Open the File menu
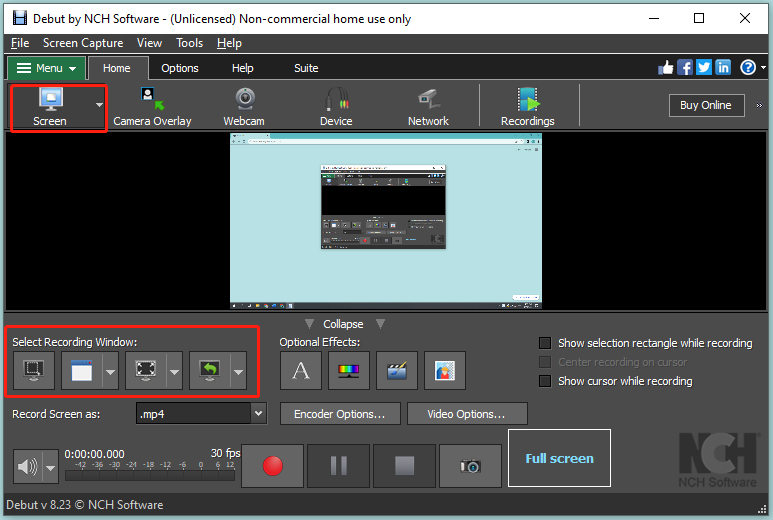The image size is (773, 520). [20, 43]
